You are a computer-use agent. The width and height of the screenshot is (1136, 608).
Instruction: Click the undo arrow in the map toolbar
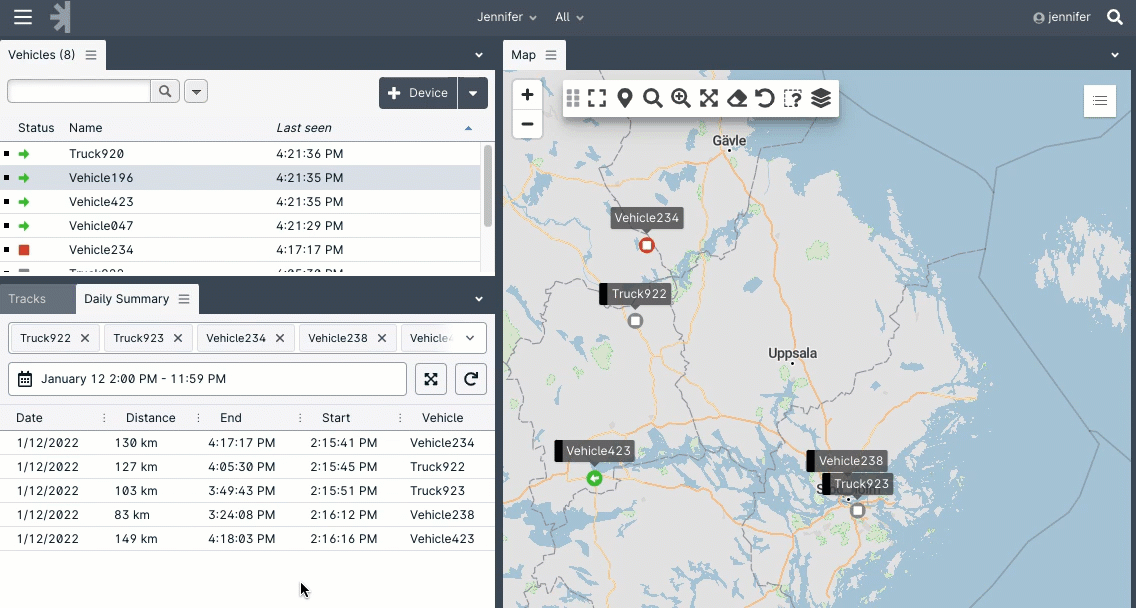tap(764, 98)
